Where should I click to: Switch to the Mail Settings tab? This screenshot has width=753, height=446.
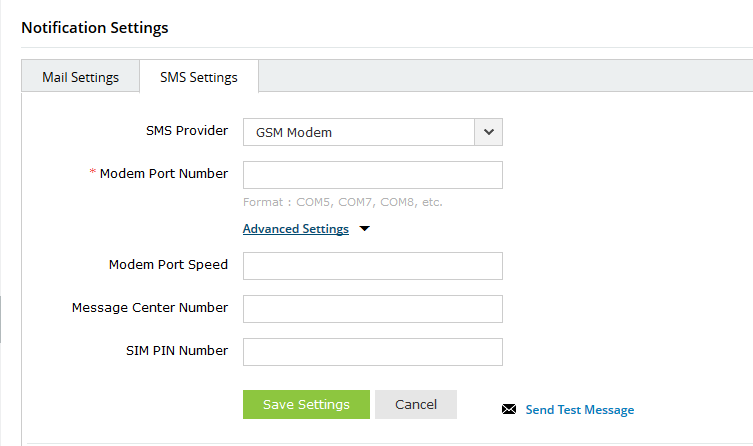pos(81,77)
